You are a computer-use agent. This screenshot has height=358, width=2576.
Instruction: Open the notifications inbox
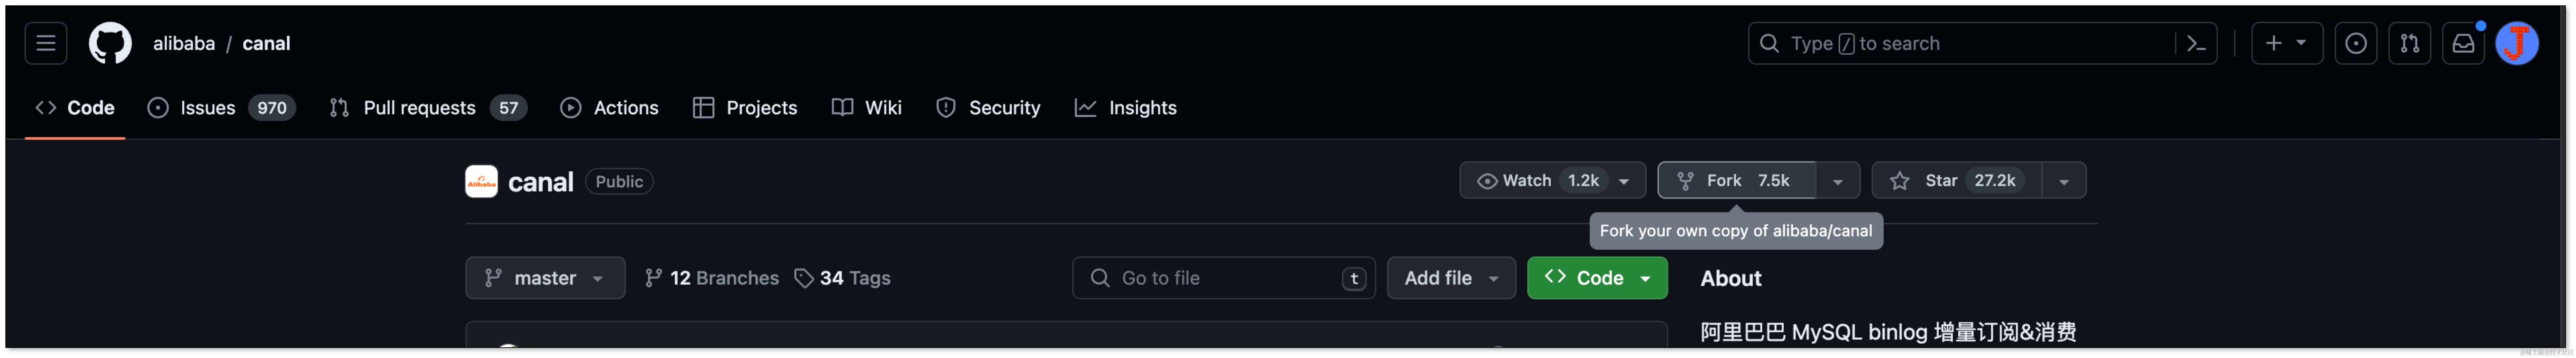point(2463,43)
